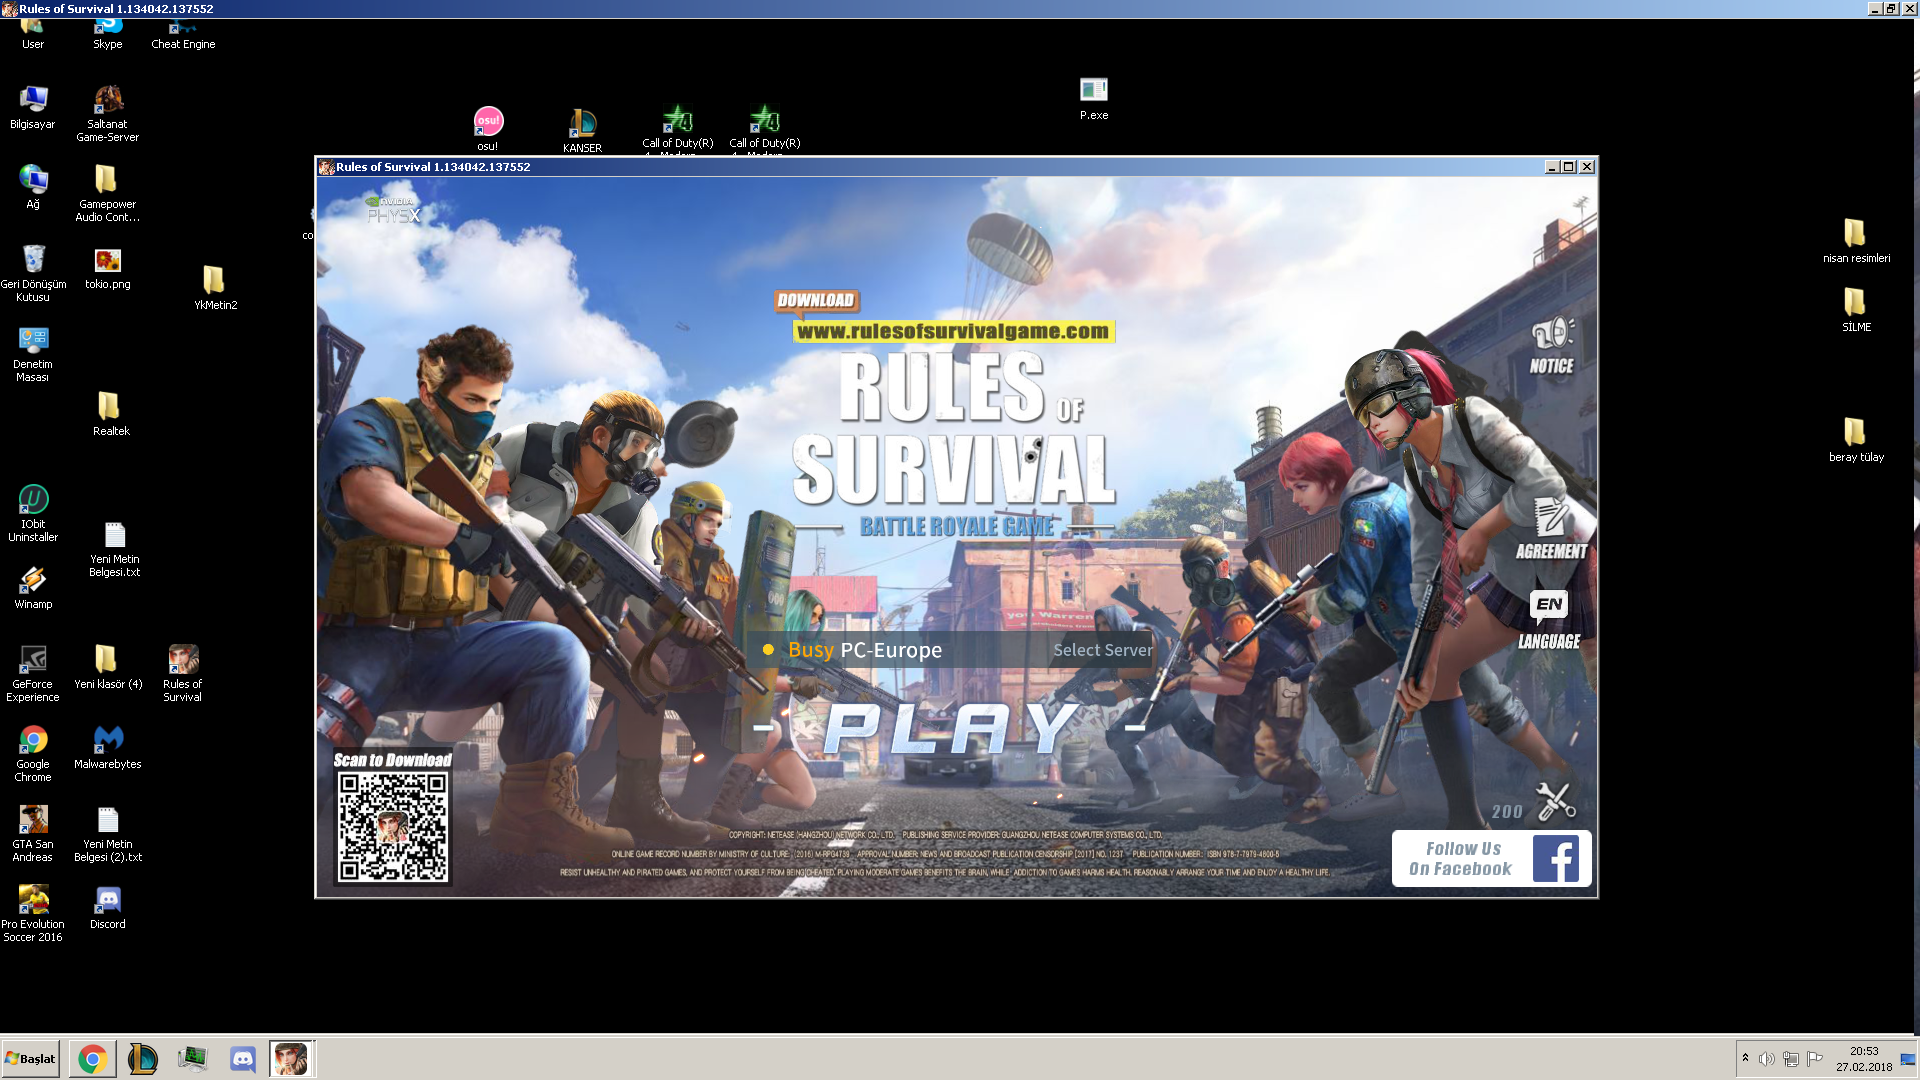Switch to Discord in the taskbar
Image resolution: width=1920 pixels, height=1080 pixels.
coord(242,1058)
